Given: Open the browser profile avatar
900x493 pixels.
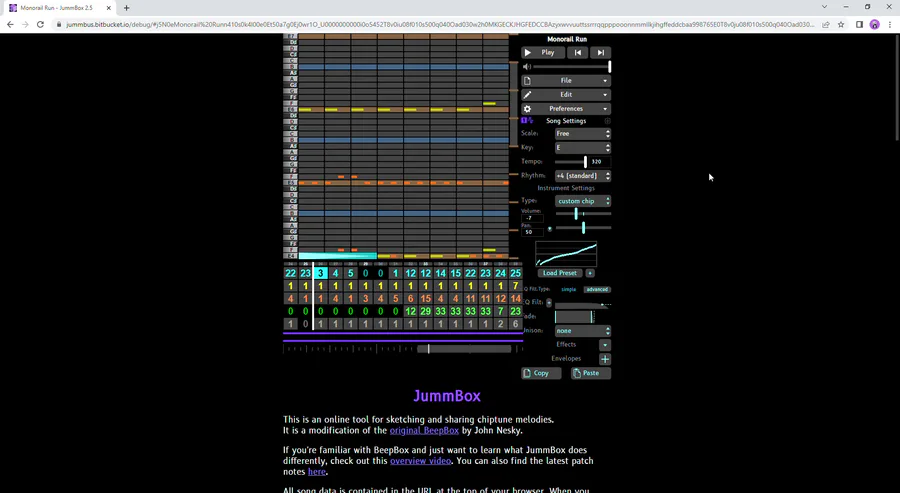Looking at the screenshot, I should click(x=874, y=25).
